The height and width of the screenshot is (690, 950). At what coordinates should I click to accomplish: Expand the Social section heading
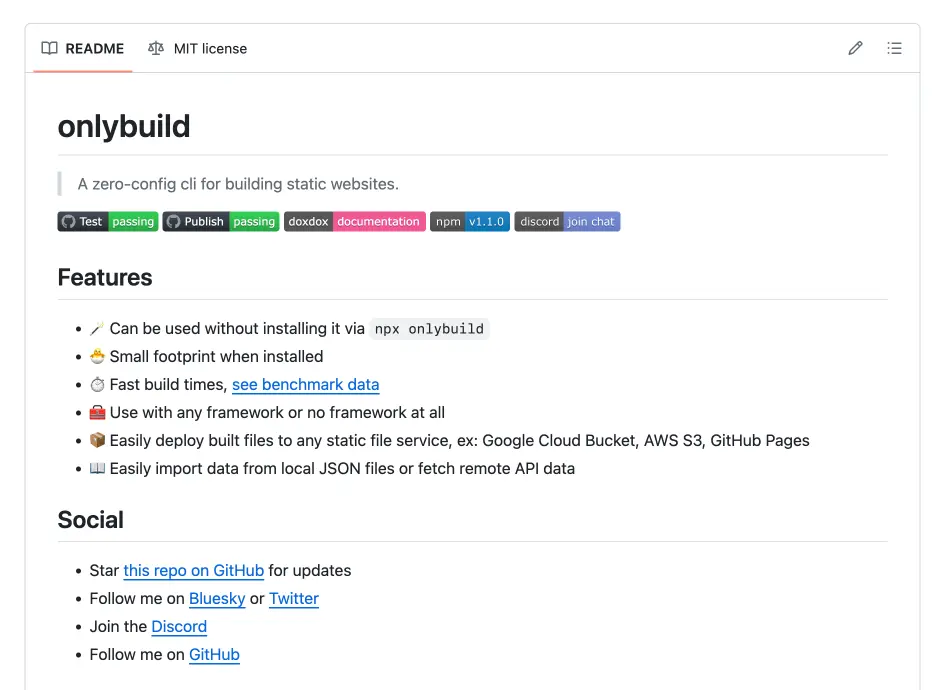point(90,520)
